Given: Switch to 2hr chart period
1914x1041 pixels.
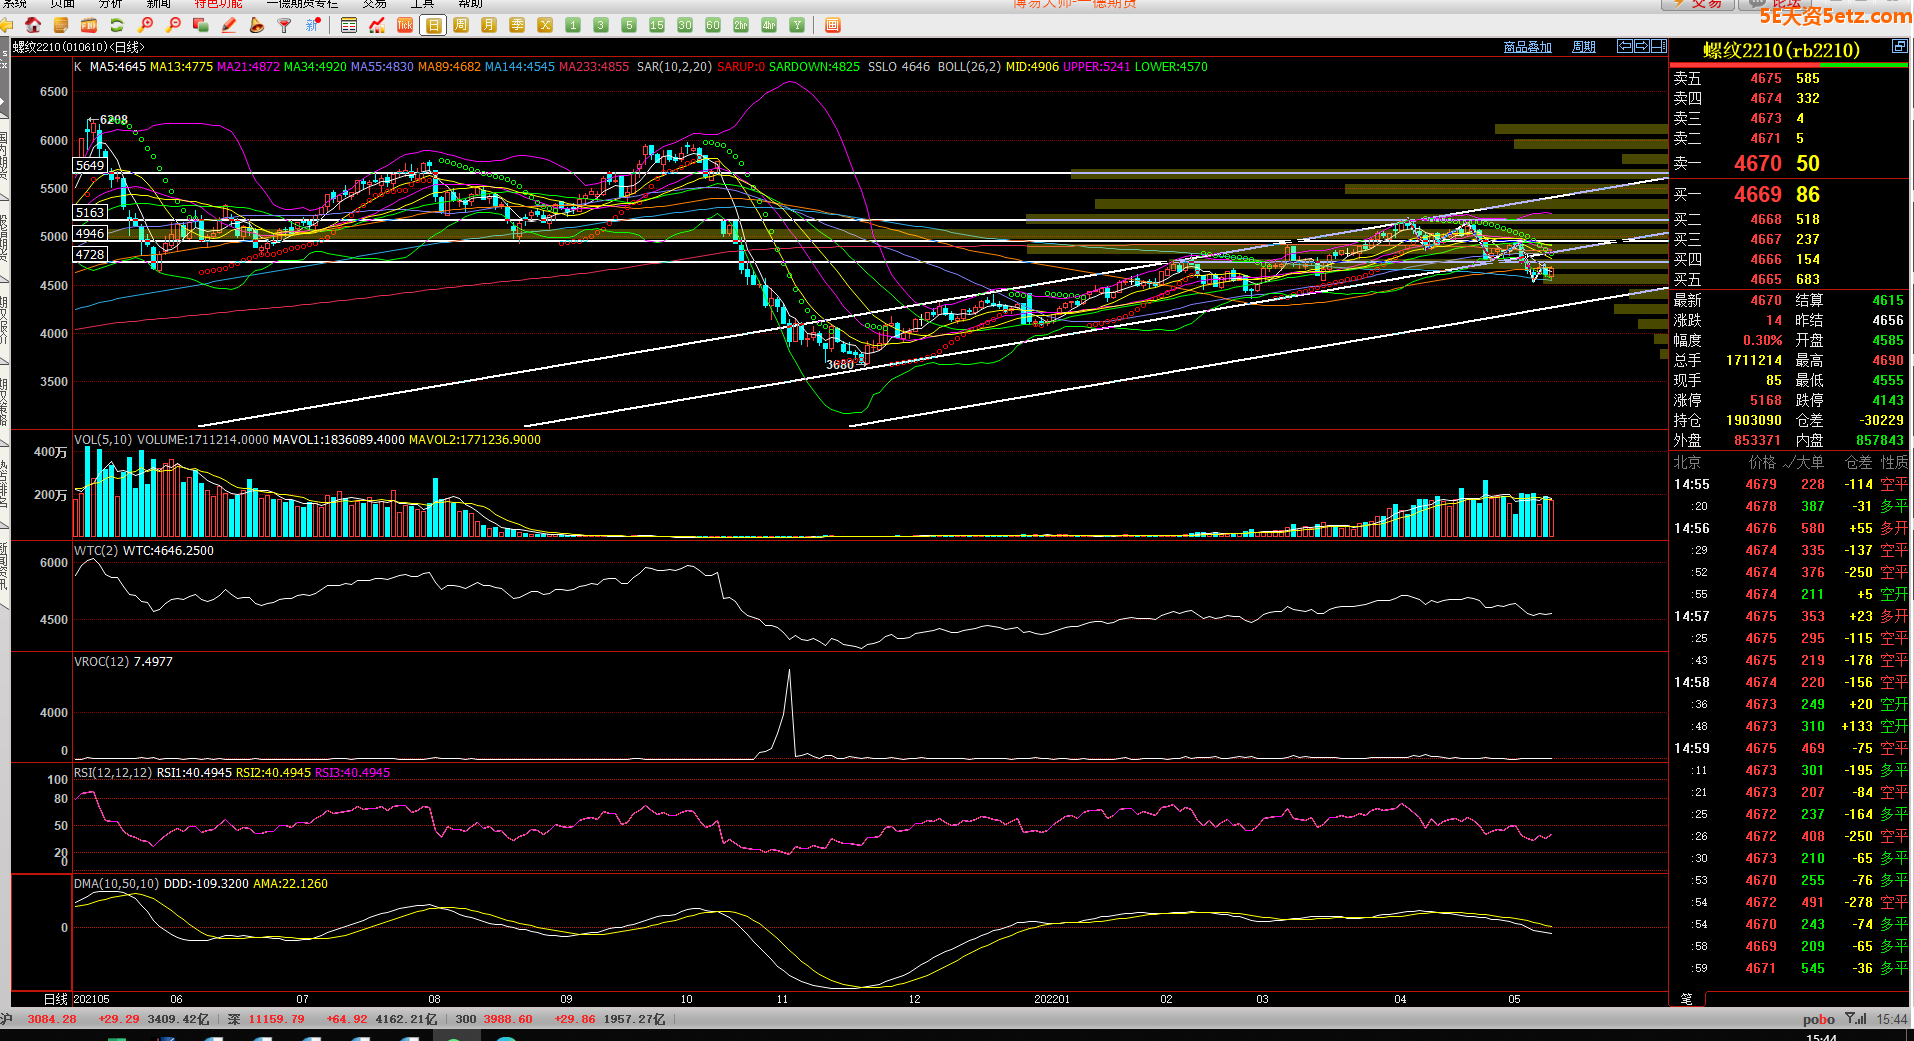Looking at the screenshot, I should pos(741,25).
